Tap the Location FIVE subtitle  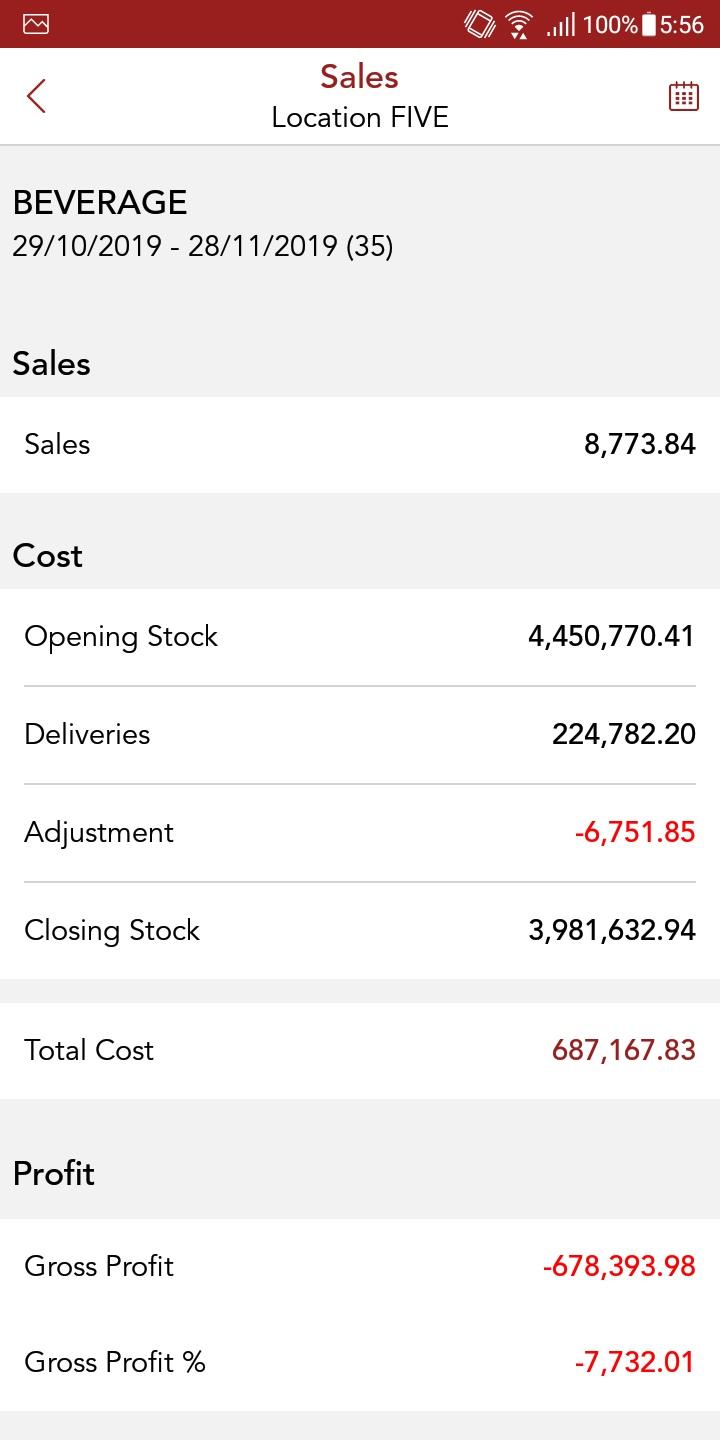(360, 118)
